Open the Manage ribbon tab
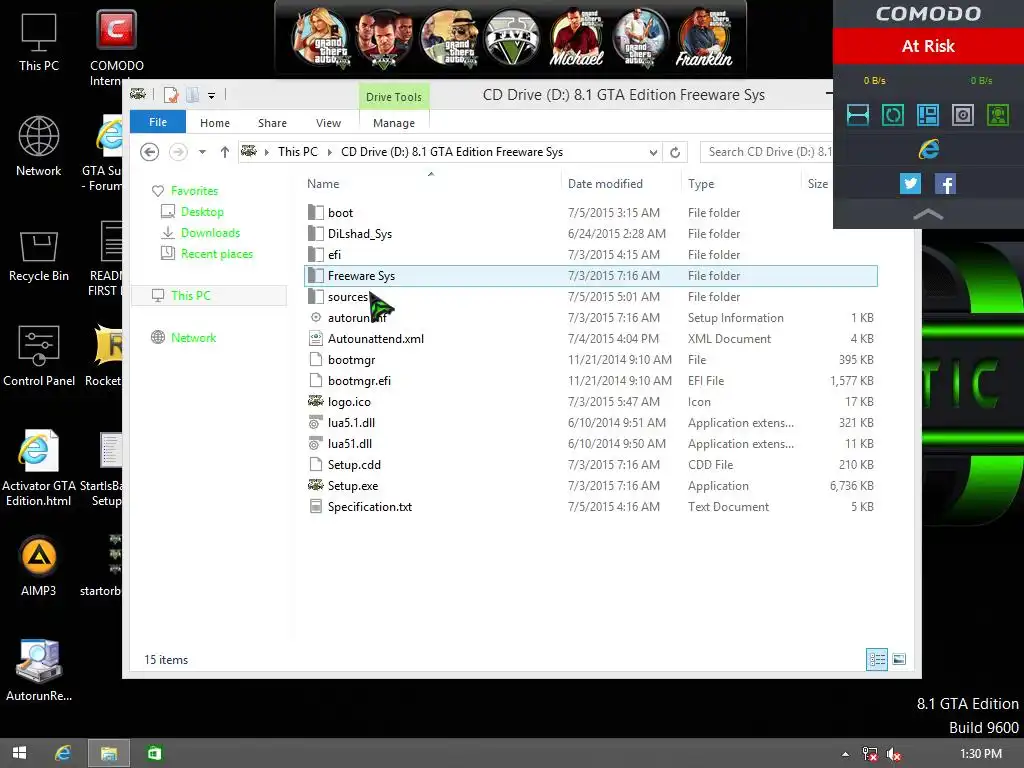The image size is (1024, 768). pos(394,123)
